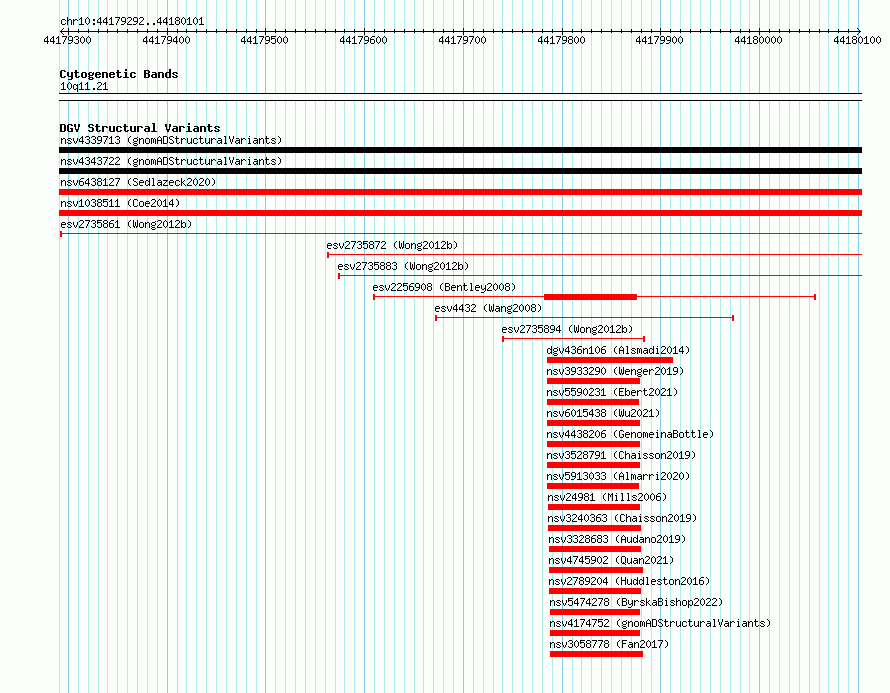Image resolution: width=890 pixels, height=693 pixels.
Task: Open variant nsv5913033 (Almarri2020) label
Action: [x=618, y=476]
